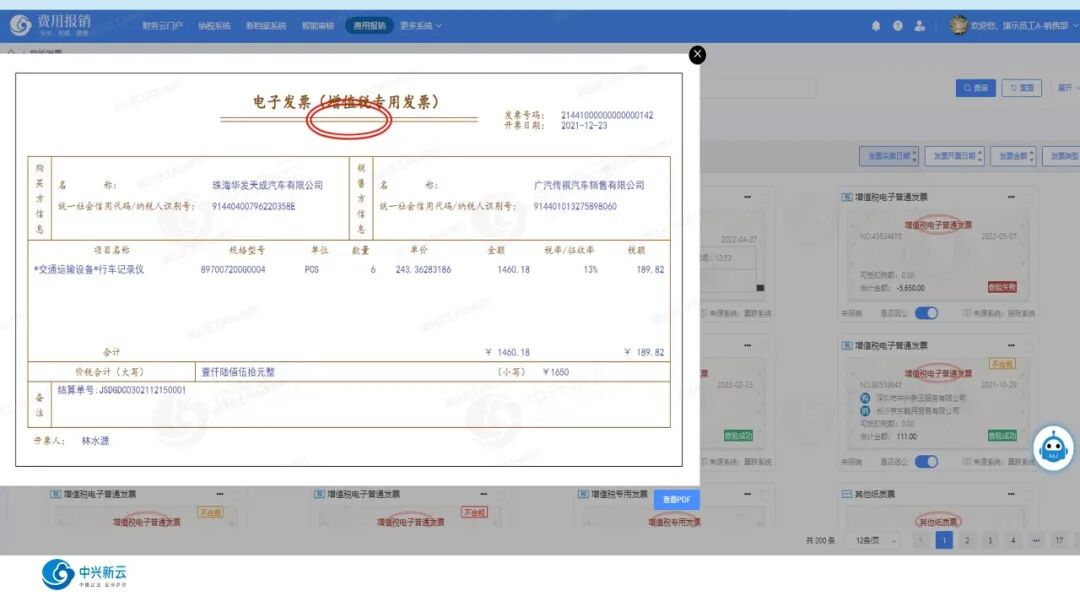Click the user contacts icon in header

(920, 25)
